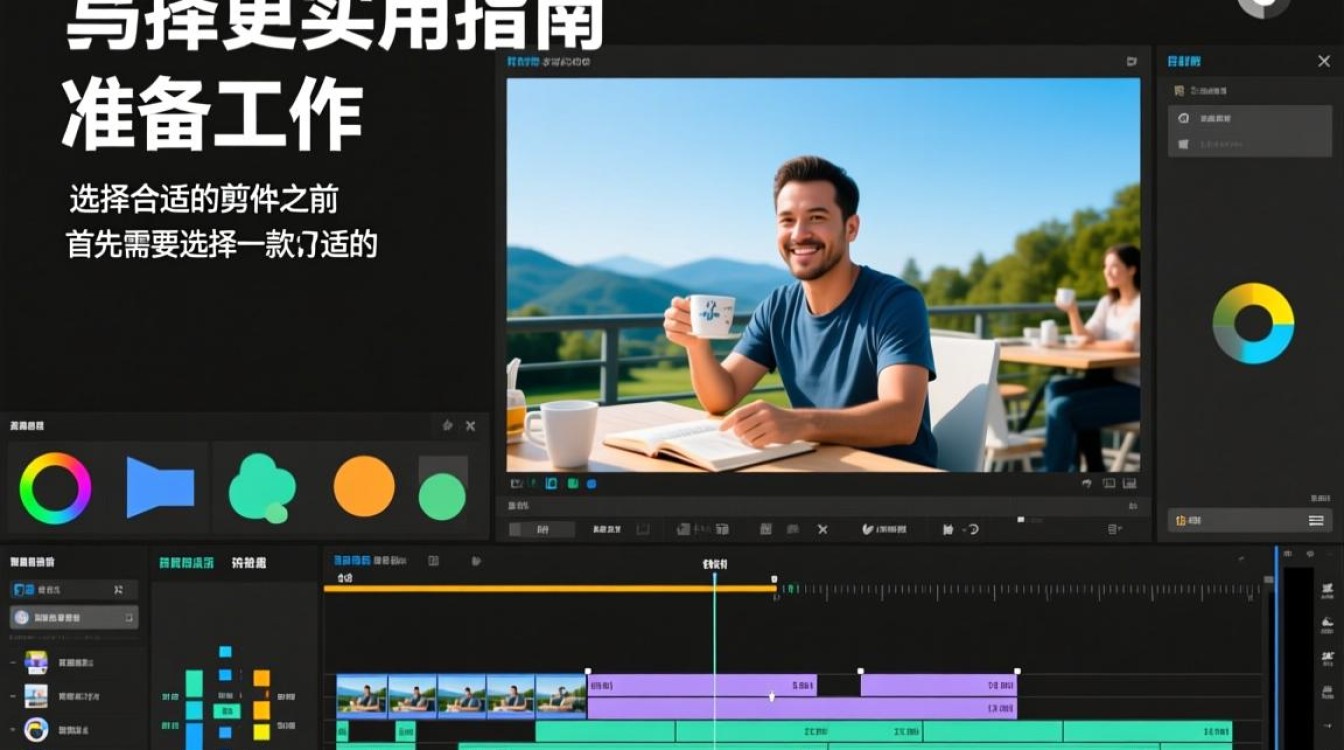This screenshot has height=750, width=1344.
Task: Click the play-arrow icon in timeline header
Action: point(477,561)
